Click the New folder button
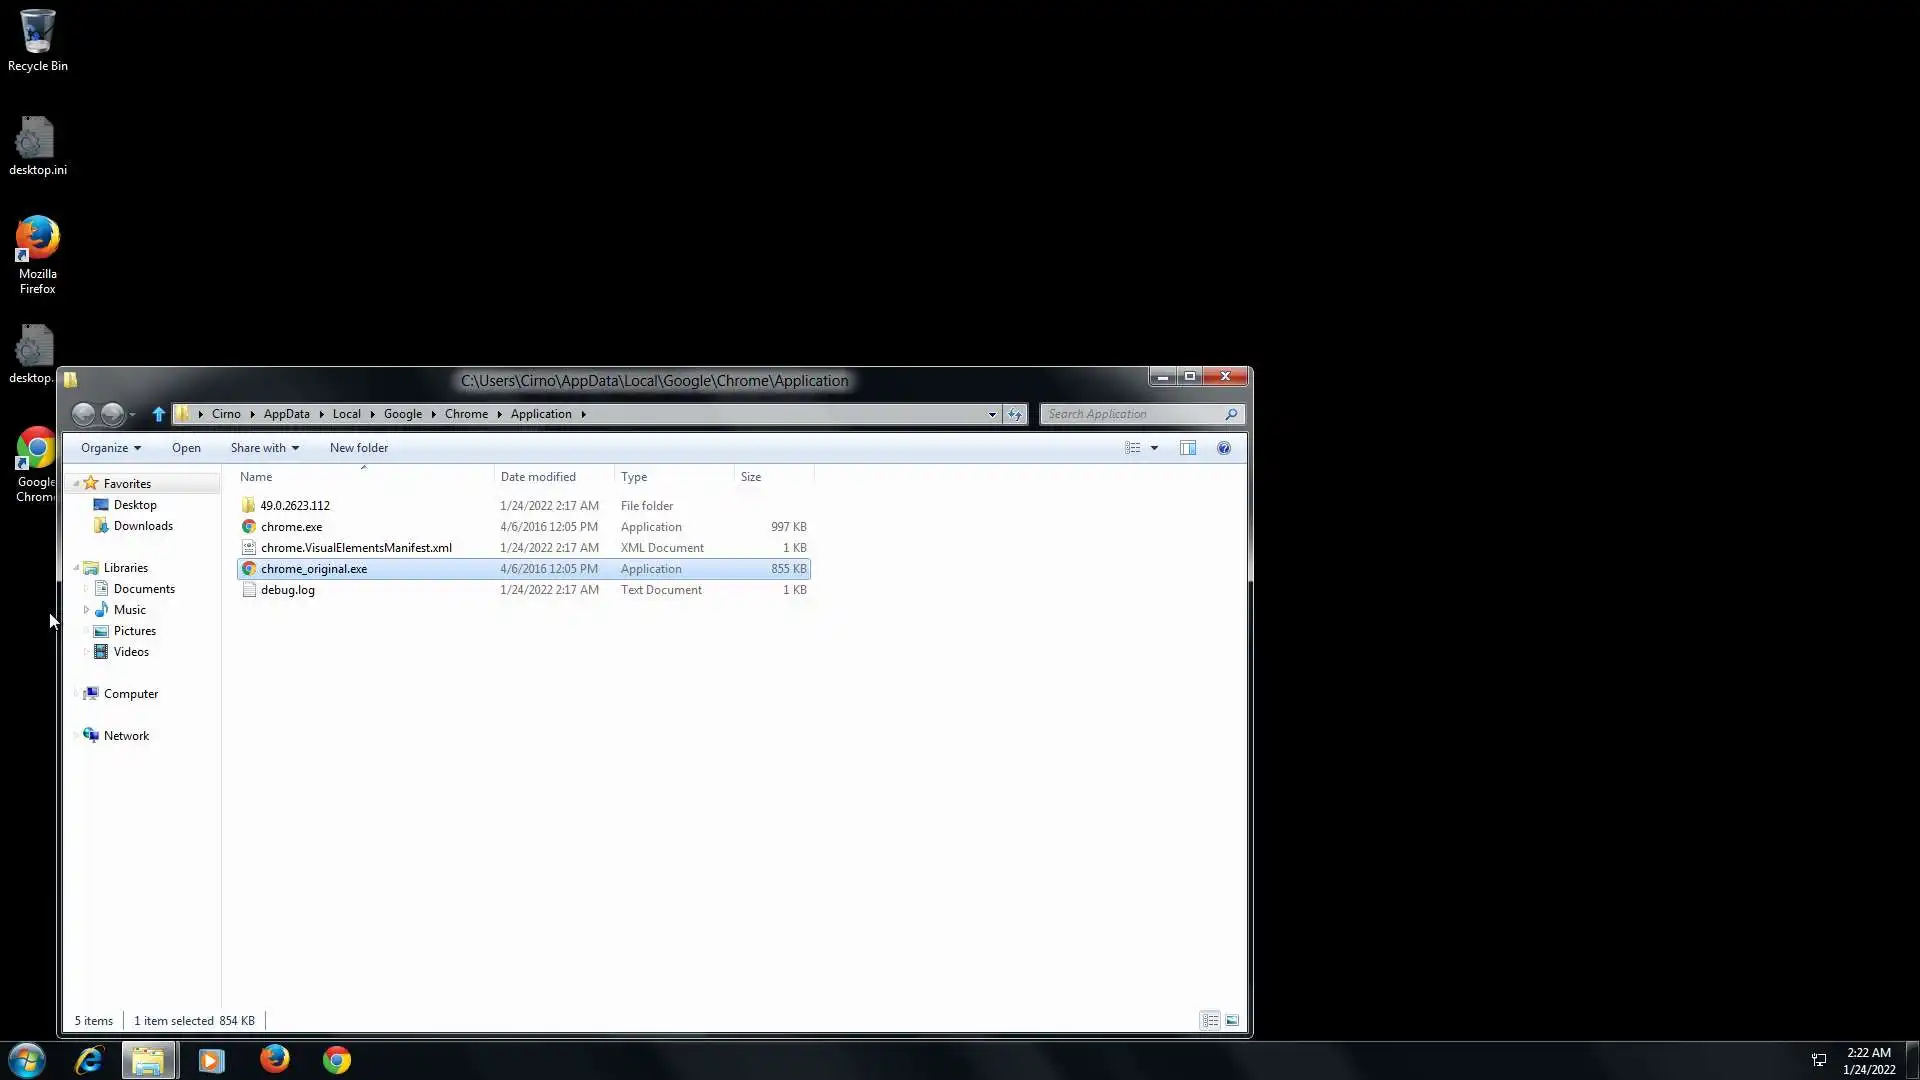Viewport: 1920px width, 1080px height. [x=359, y=448]
